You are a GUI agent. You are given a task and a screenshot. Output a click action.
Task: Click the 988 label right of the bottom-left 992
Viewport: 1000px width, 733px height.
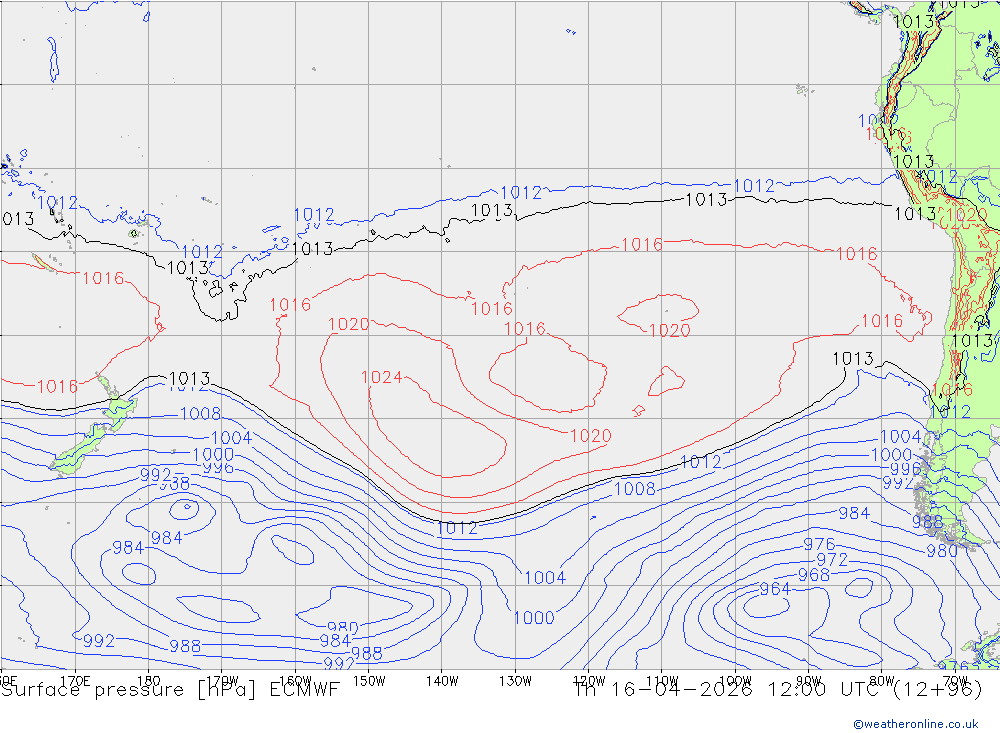pyautogui.click(x=185, y=646)
